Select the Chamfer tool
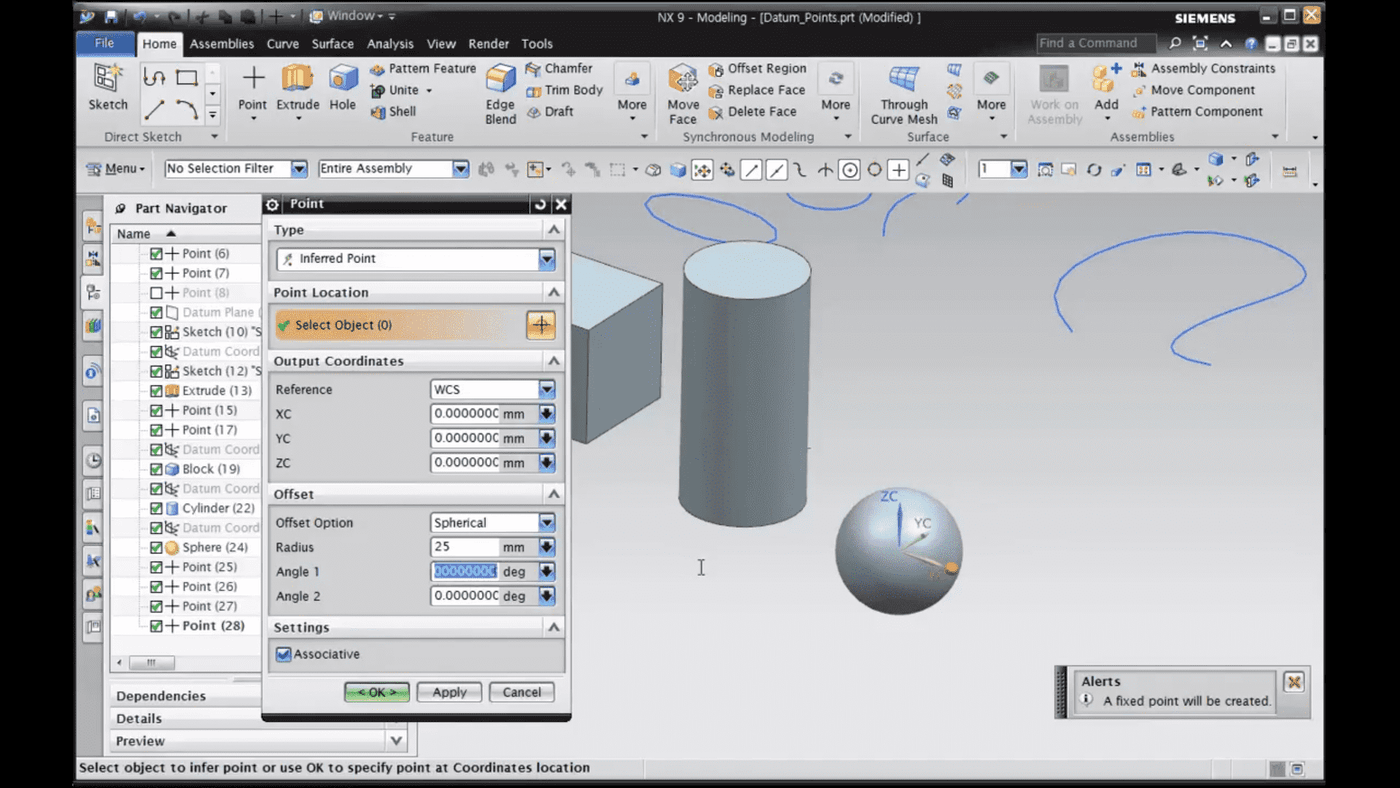The width and height of the screenshot is (1400, 788). (x=559, y=69)
